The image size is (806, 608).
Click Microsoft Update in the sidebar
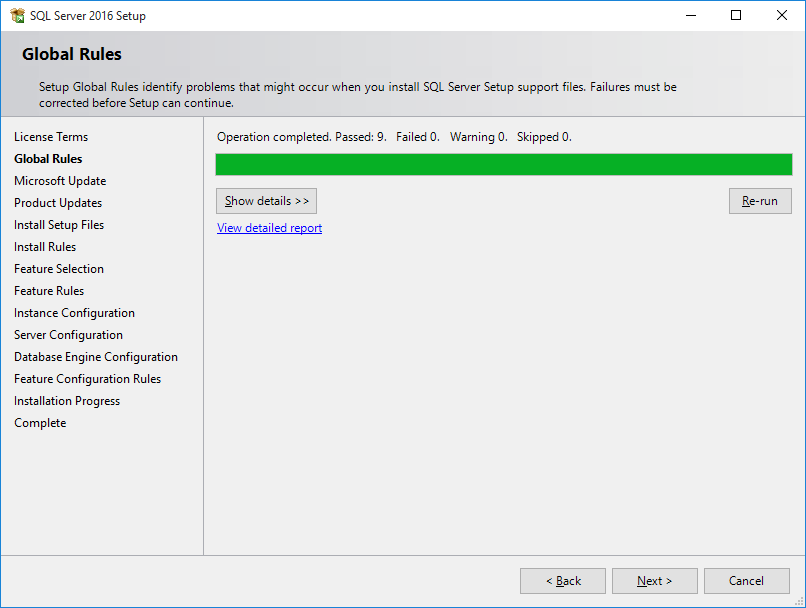[x=60, y=181]
